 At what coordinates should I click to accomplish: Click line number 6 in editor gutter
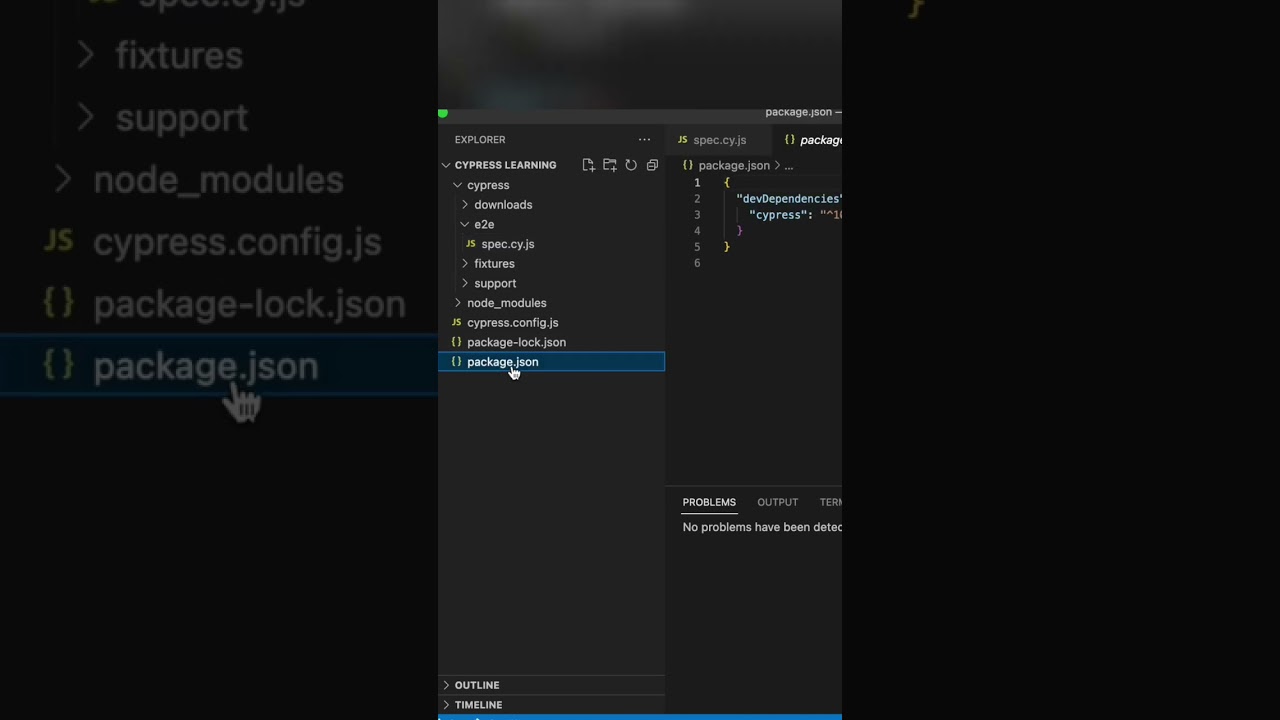697,263
